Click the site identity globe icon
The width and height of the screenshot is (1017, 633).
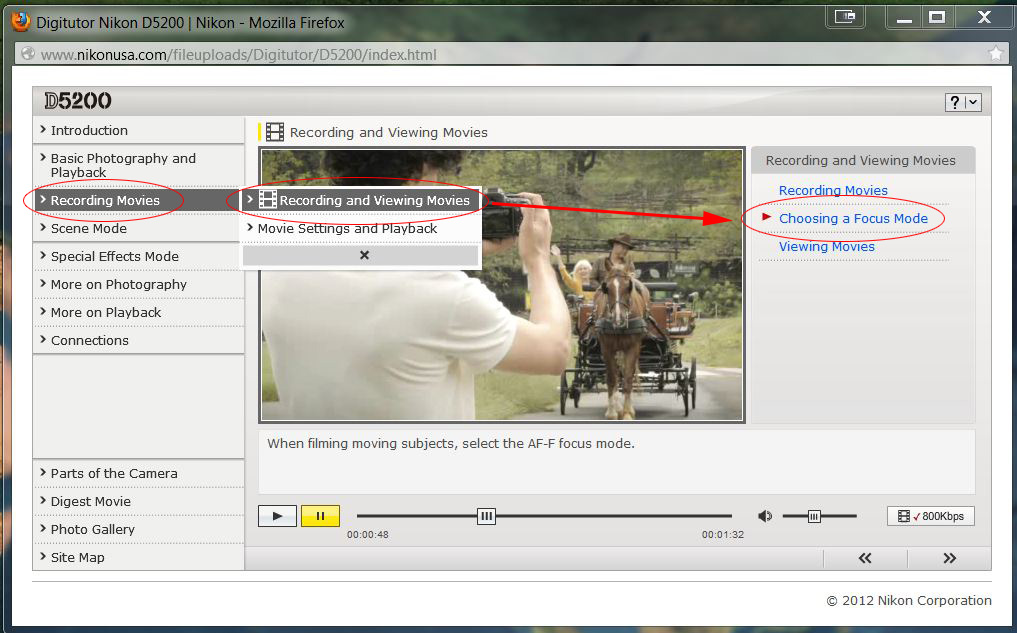click(27, 53)
